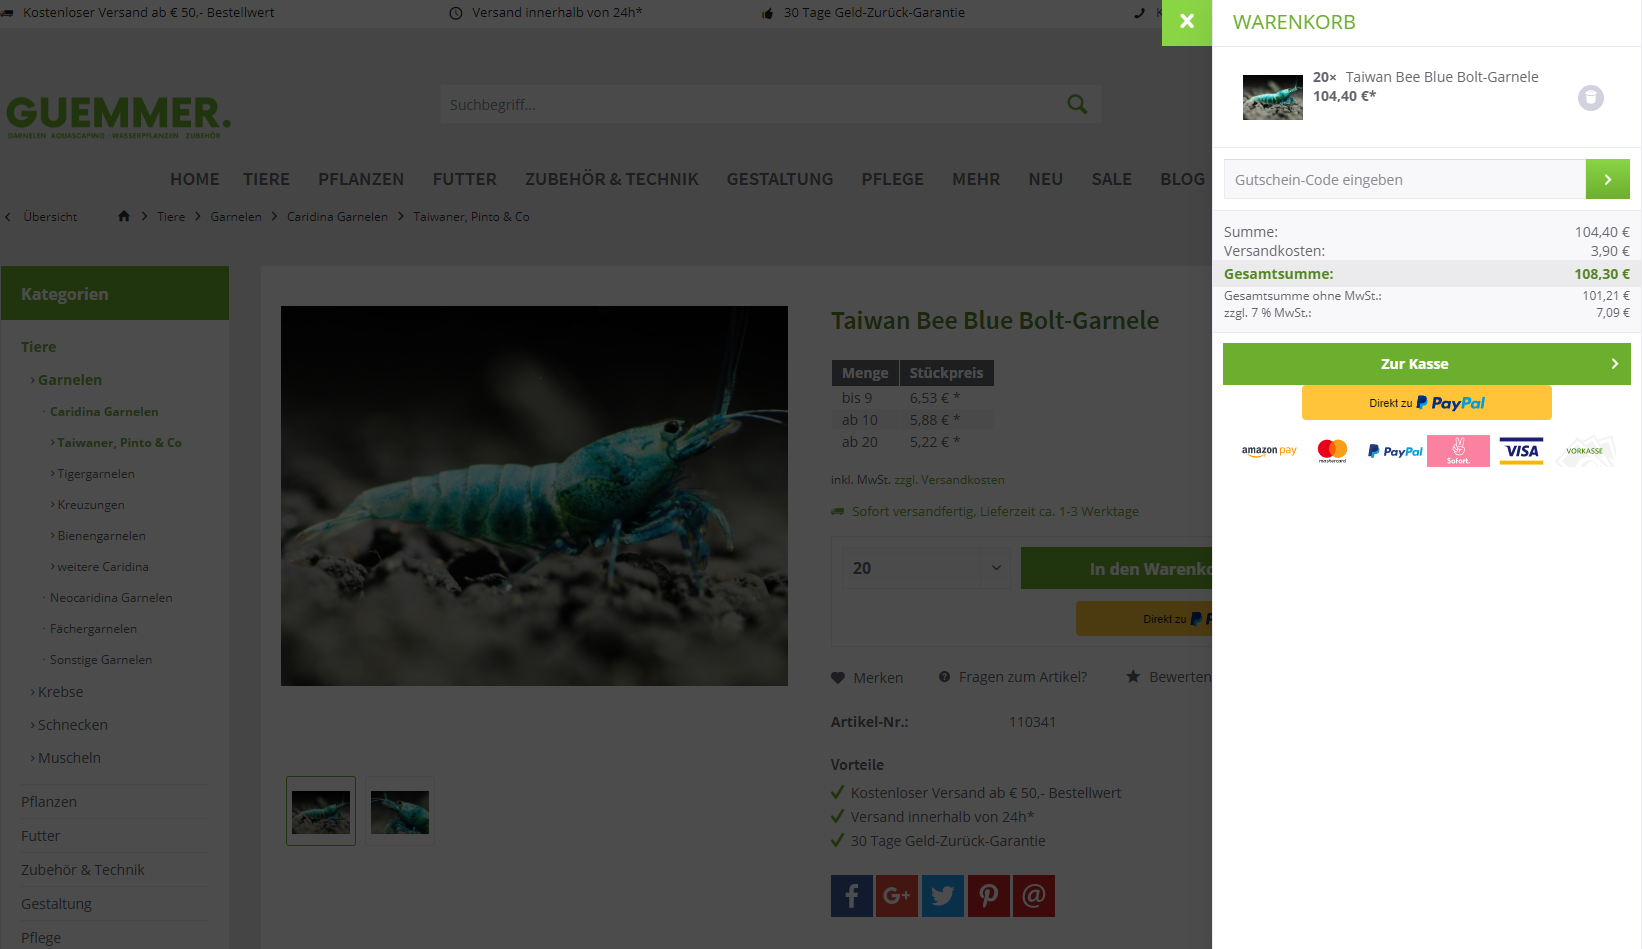The image size is (1642, 949).
Task: Open the quantity dropdown showing 20
Action: click(926, 568)
